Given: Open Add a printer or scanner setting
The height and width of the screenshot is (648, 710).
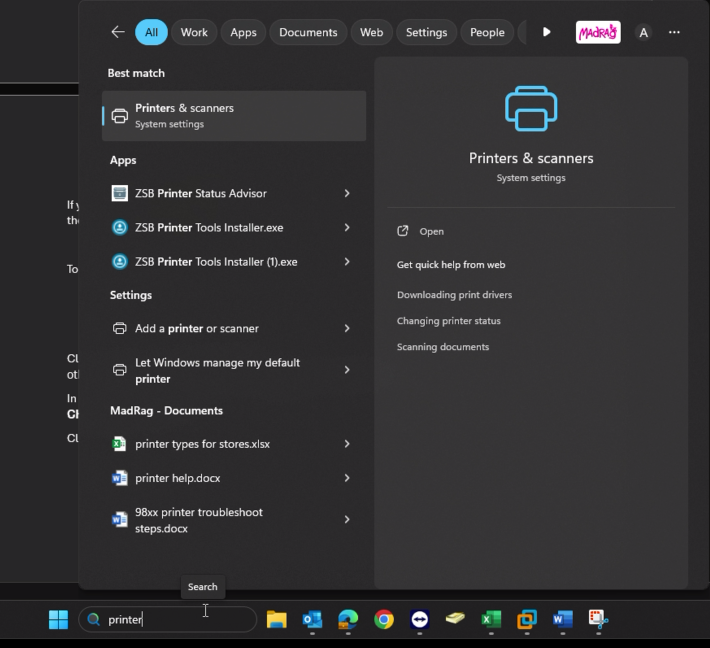Looking at the screenshot, I should [234, 328].
